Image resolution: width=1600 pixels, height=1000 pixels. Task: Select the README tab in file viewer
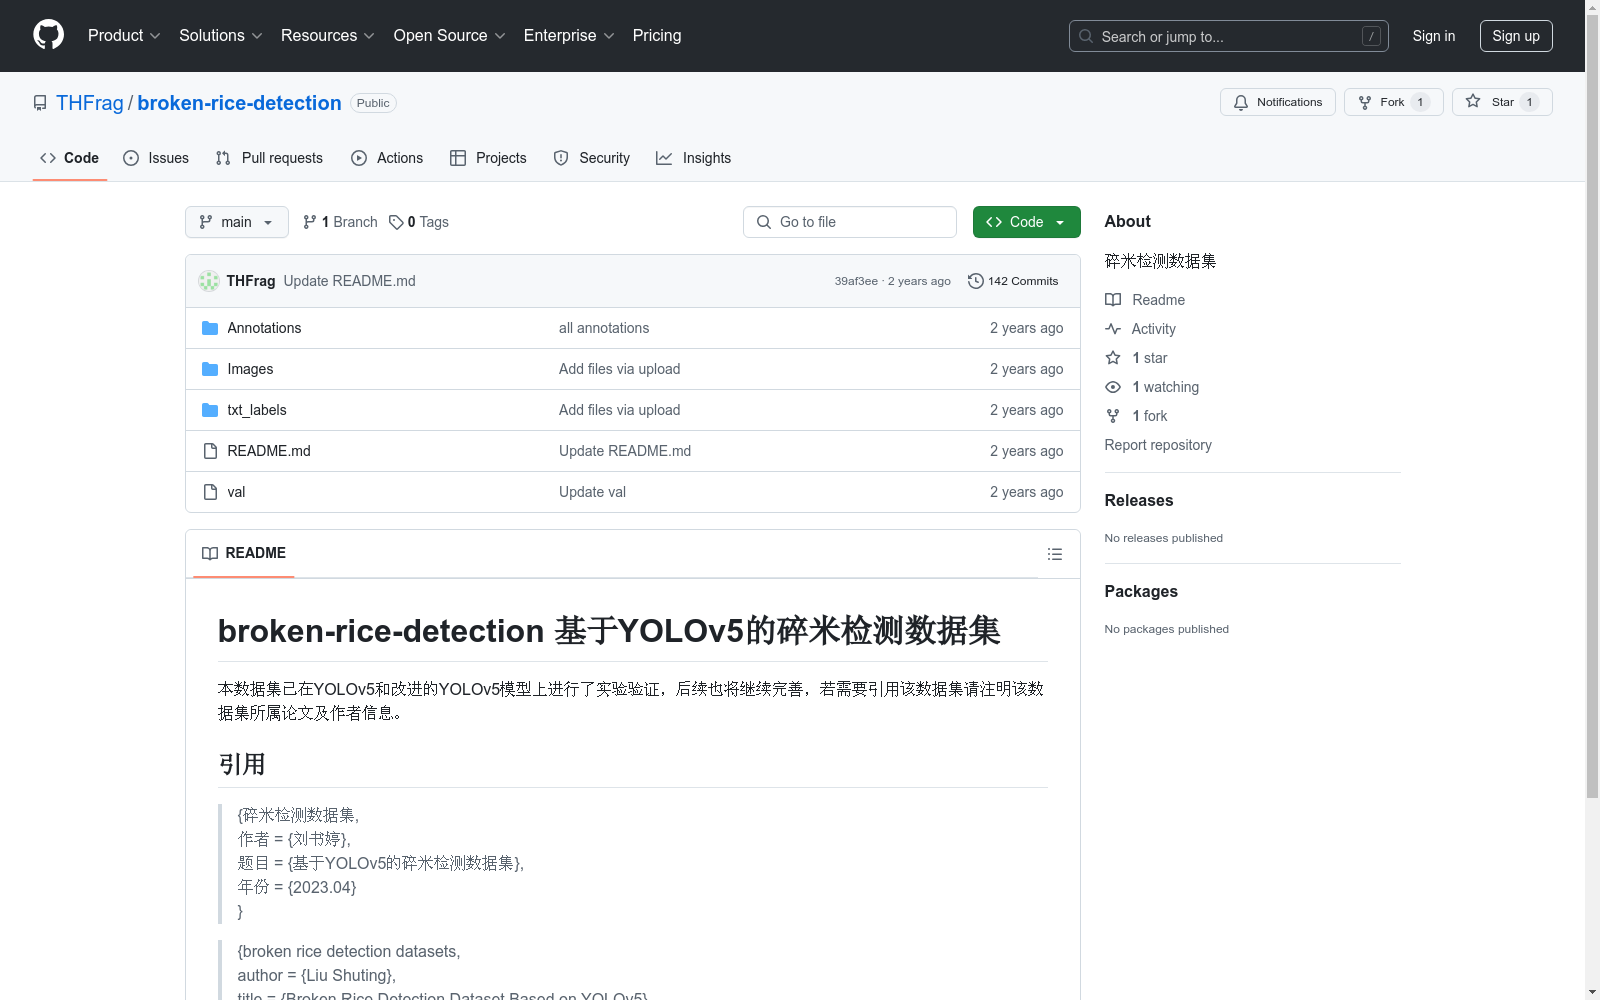244,553
